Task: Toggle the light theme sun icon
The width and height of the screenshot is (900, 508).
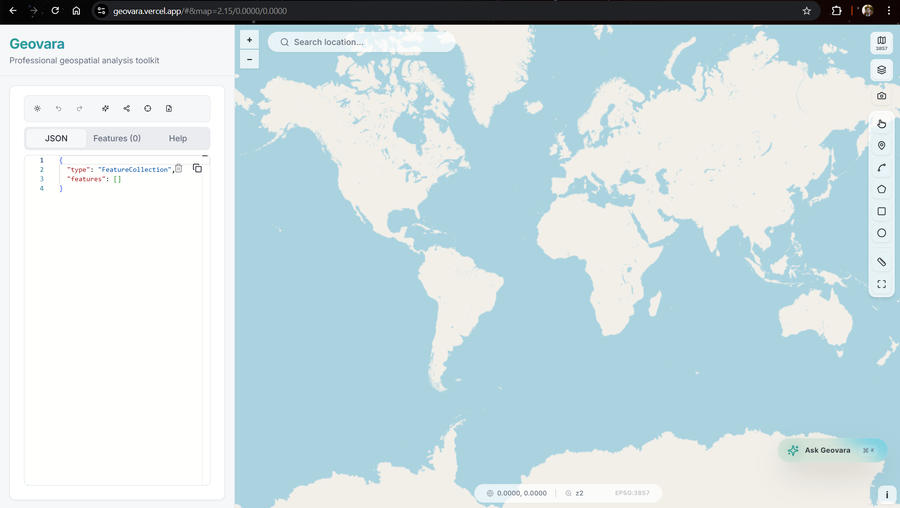Action: point(37,108)
